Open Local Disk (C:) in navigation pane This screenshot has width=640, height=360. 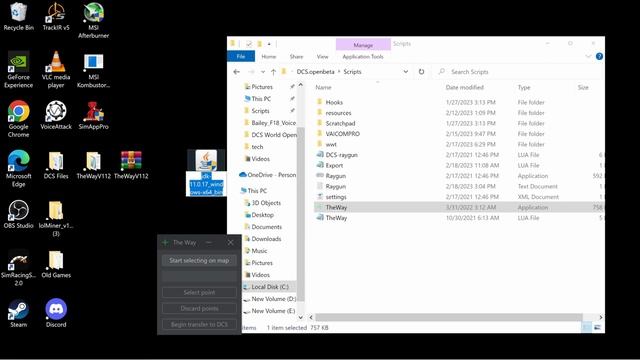pos(269,287)
